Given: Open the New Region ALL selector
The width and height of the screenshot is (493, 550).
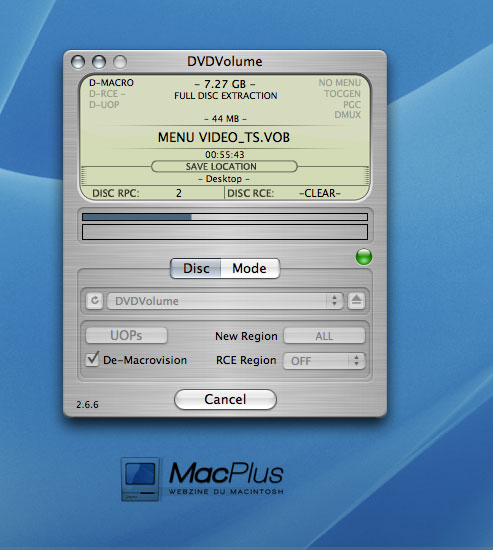Looking at the screenshot, I should (324, 336).
